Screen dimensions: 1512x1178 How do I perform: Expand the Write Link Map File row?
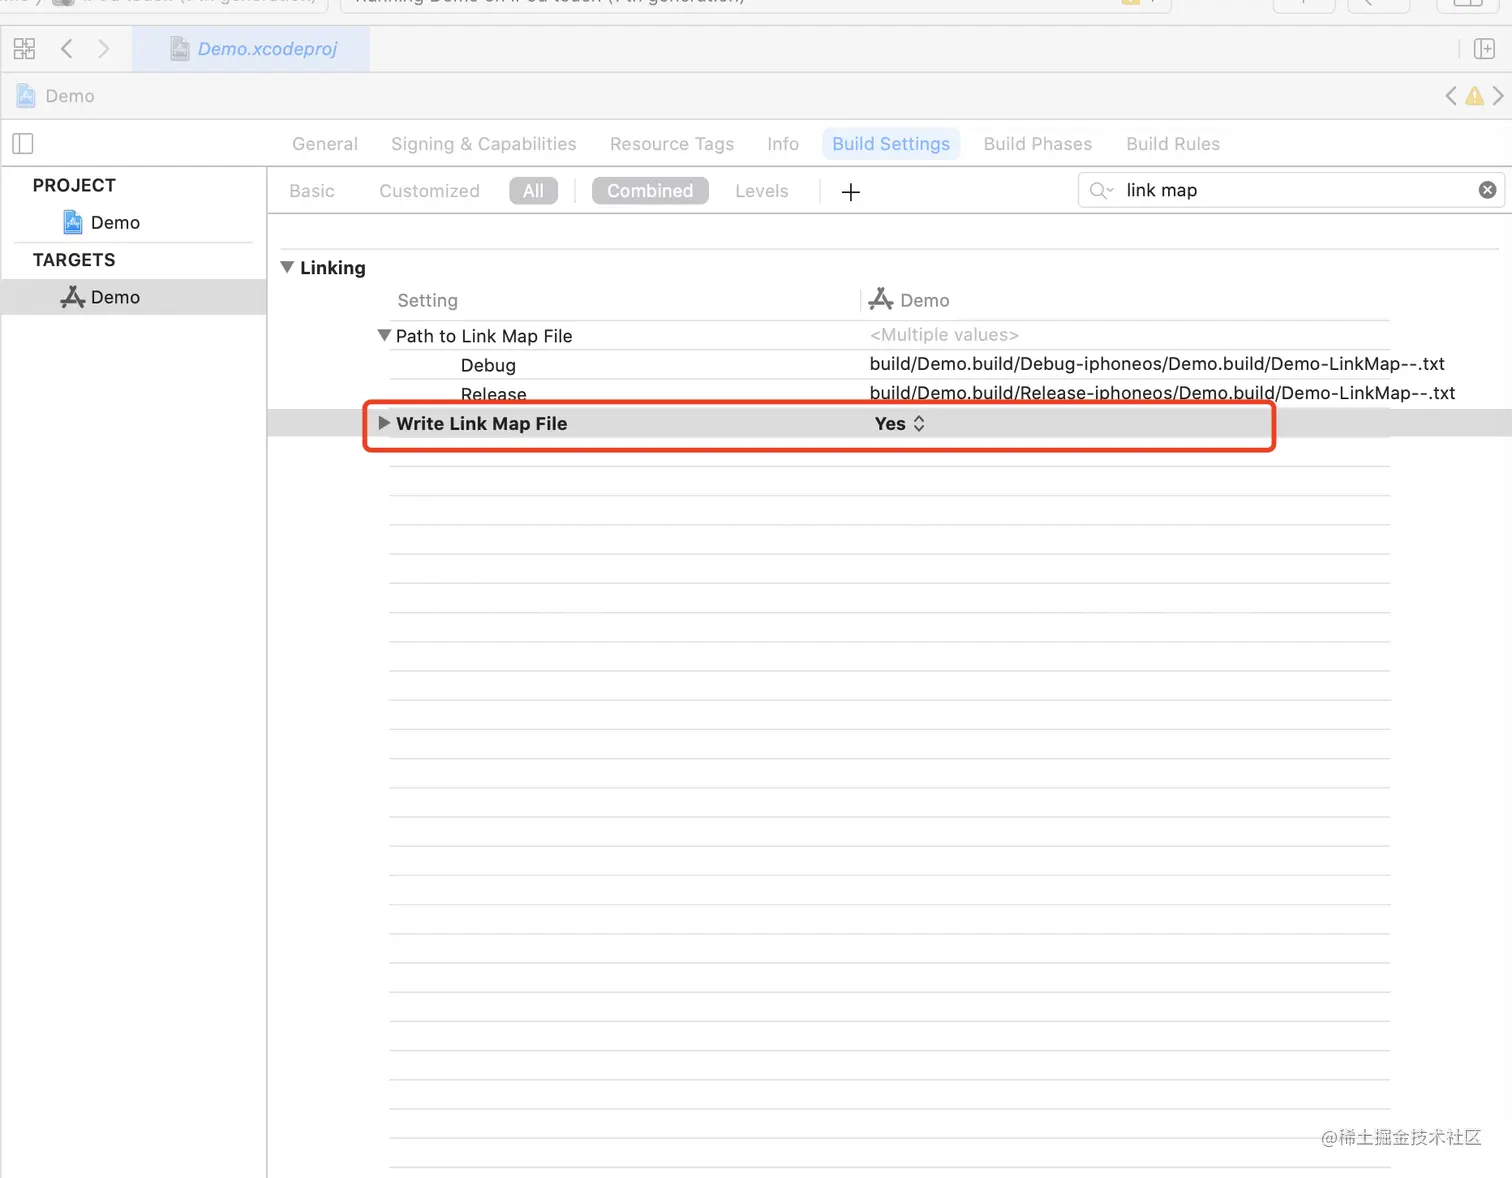coord(384,423)
